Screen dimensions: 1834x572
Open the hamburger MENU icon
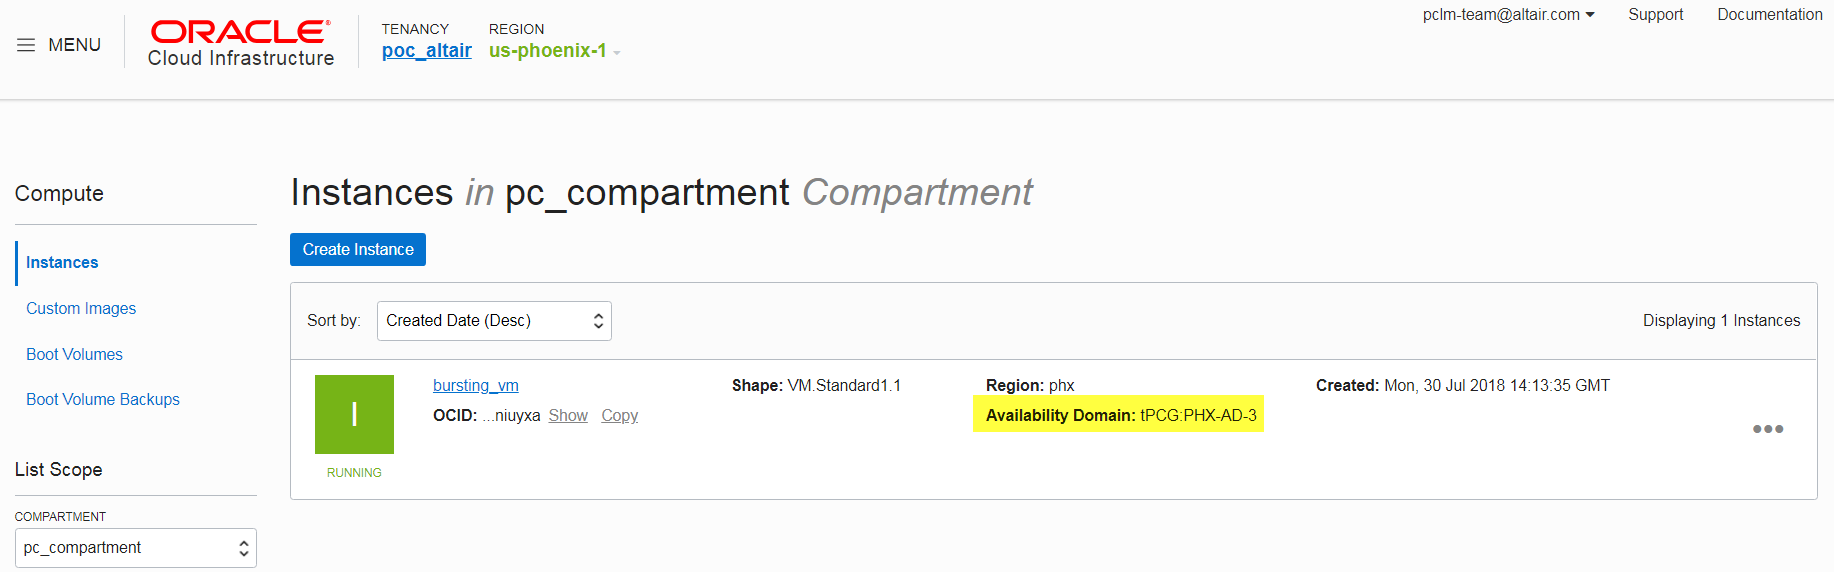click(x=26, y=45)
